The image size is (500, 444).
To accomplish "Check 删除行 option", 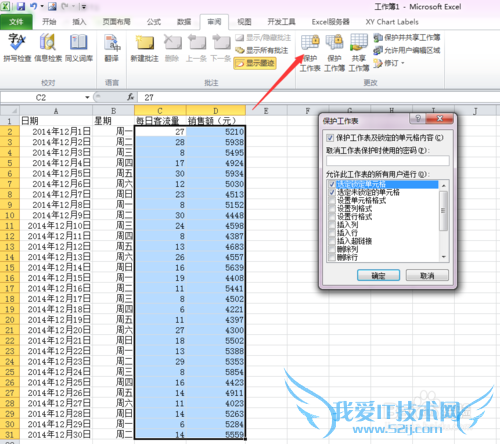I will (x=332, y=257).
